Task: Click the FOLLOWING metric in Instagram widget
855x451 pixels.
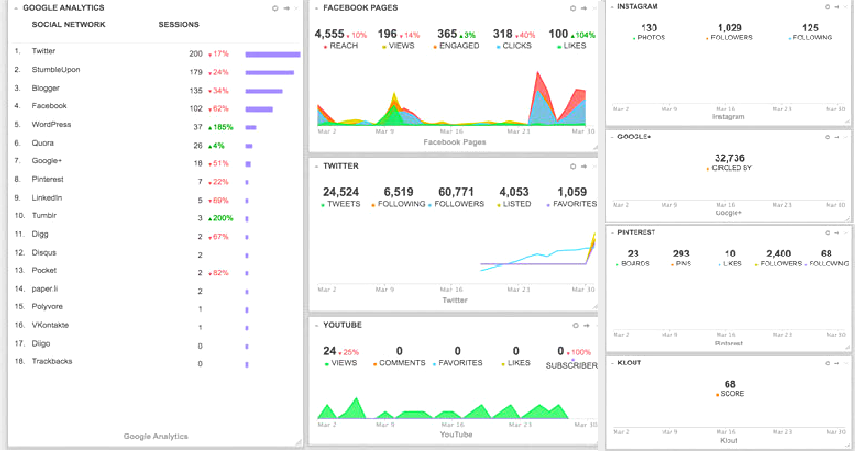Action: pyautogui.click(x=810, y=32)
